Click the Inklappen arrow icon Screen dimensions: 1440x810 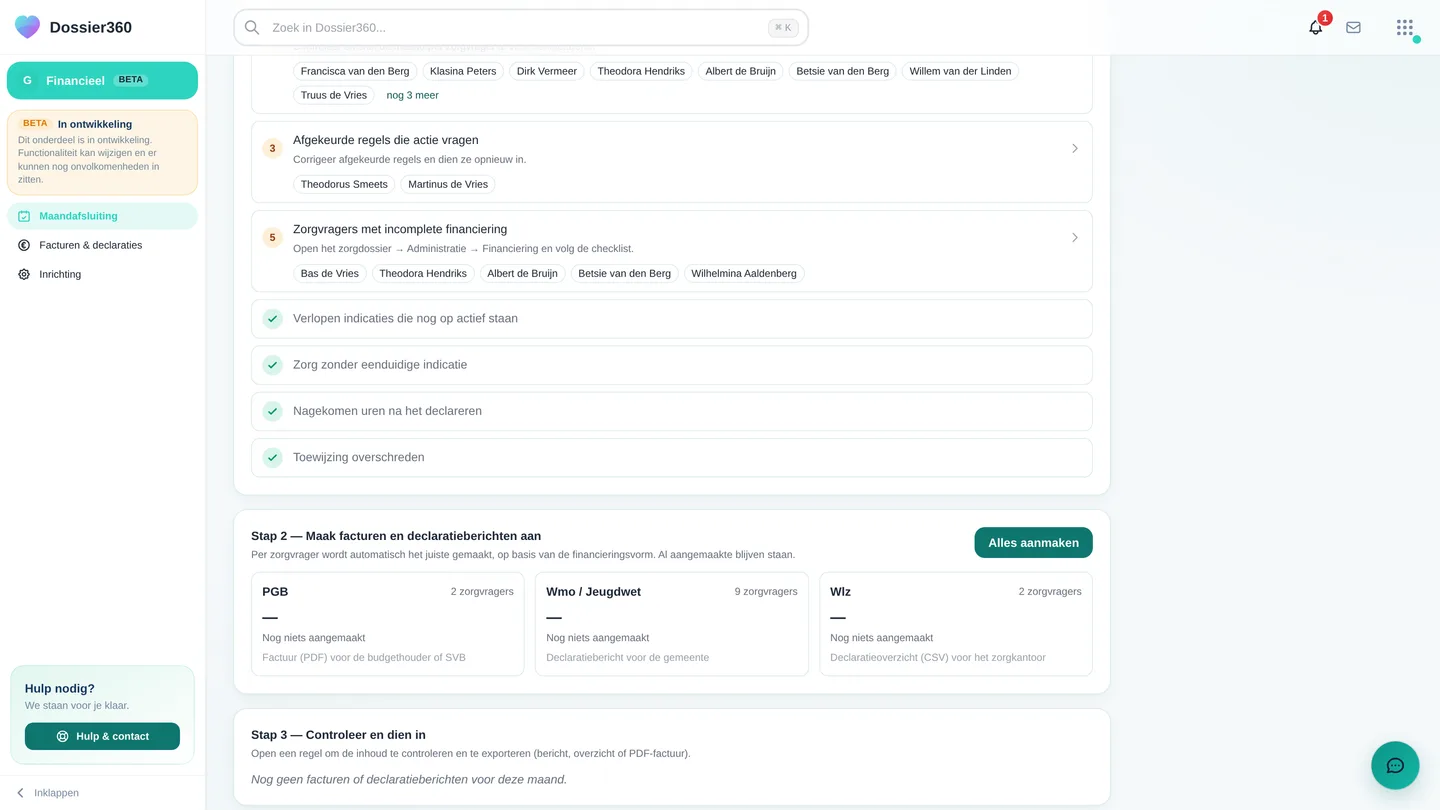pos(20,793)
